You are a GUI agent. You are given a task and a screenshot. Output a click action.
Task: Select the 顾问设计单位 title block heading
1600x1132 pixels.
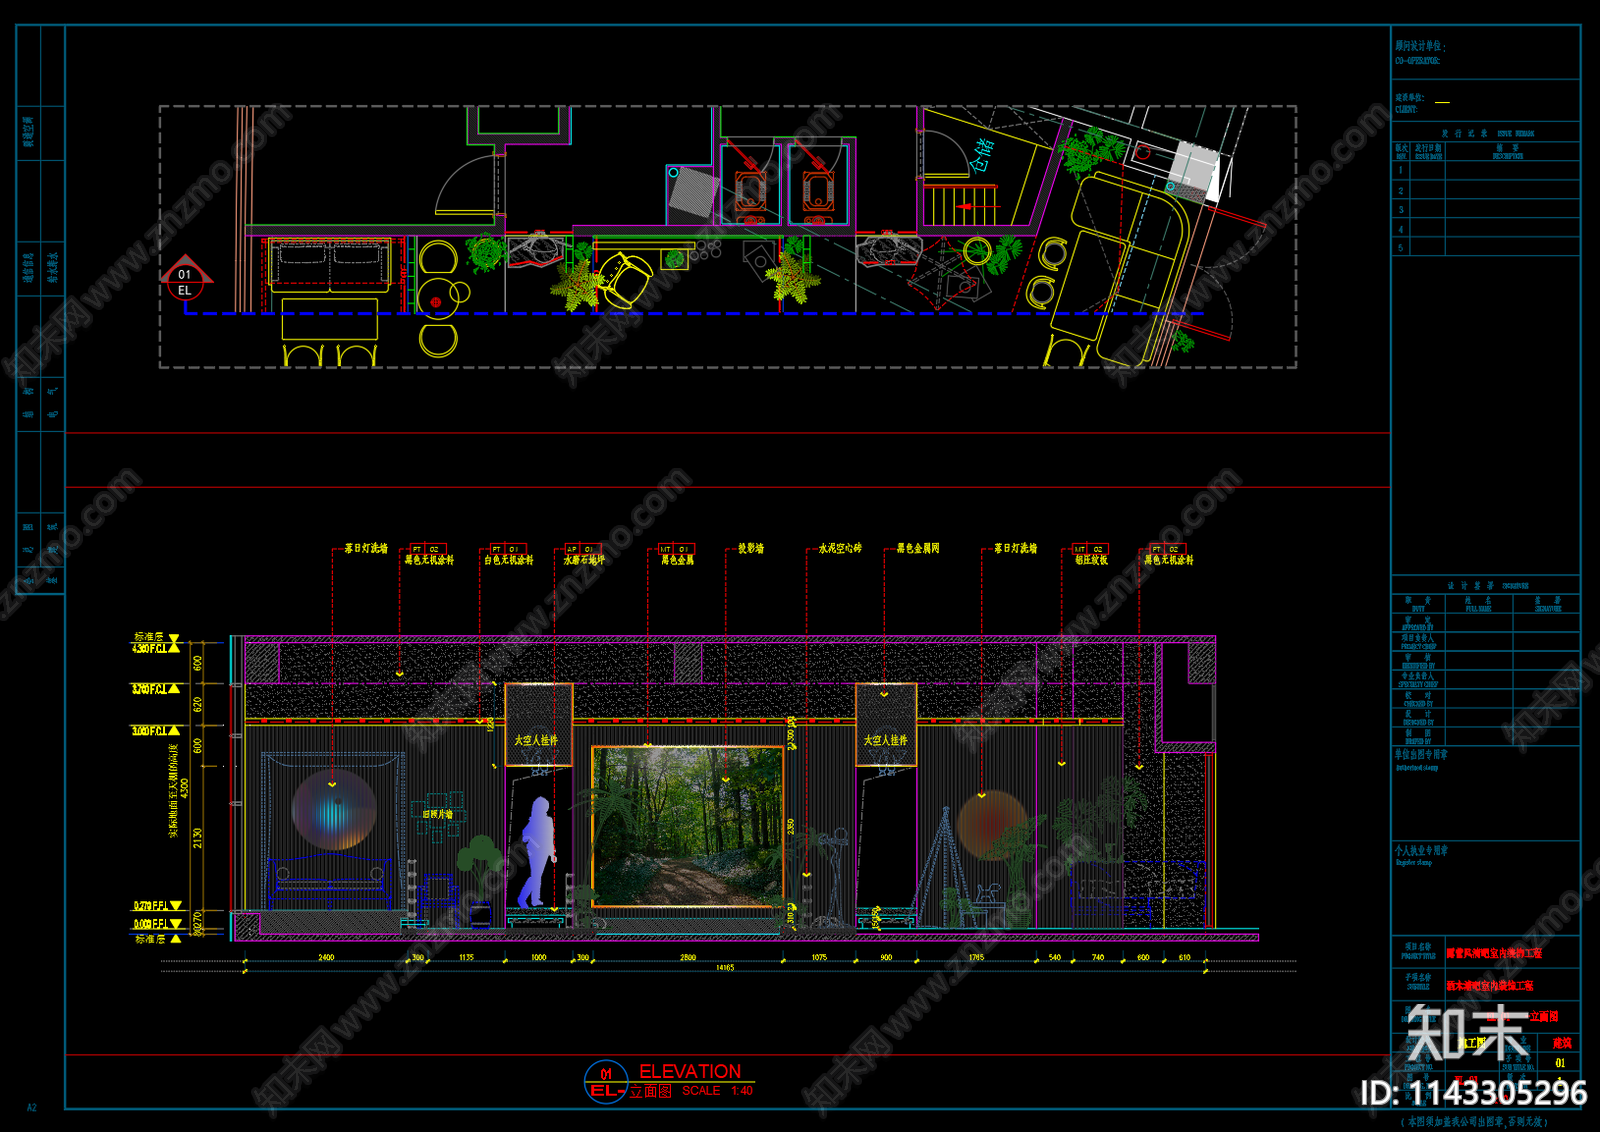pyautogui.click(x=1420, y=46)
